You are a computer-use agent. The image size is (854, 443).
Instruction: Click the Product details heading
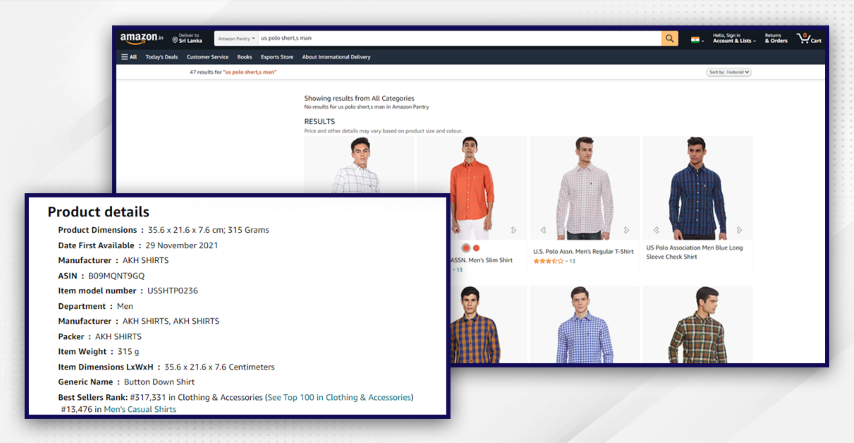[98, 212]
